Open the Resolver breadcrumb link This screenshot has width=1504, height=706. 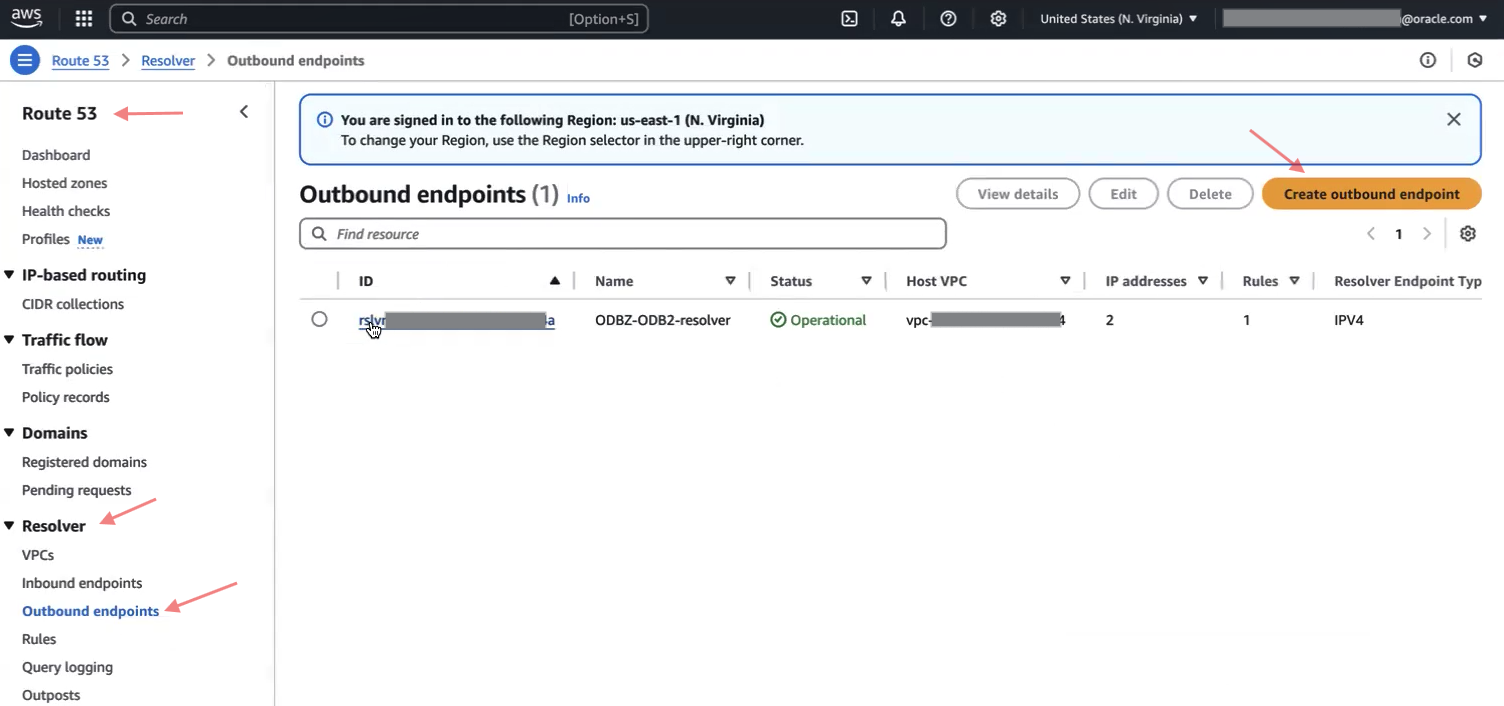coord(168,60)
